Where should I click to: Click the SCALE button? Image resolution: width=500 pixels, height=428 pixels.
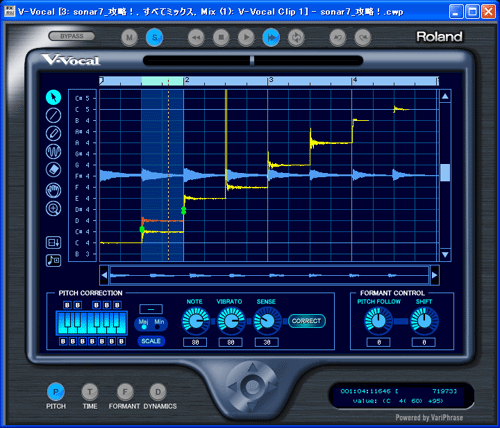pyautogui.click(x=151, y=341)
